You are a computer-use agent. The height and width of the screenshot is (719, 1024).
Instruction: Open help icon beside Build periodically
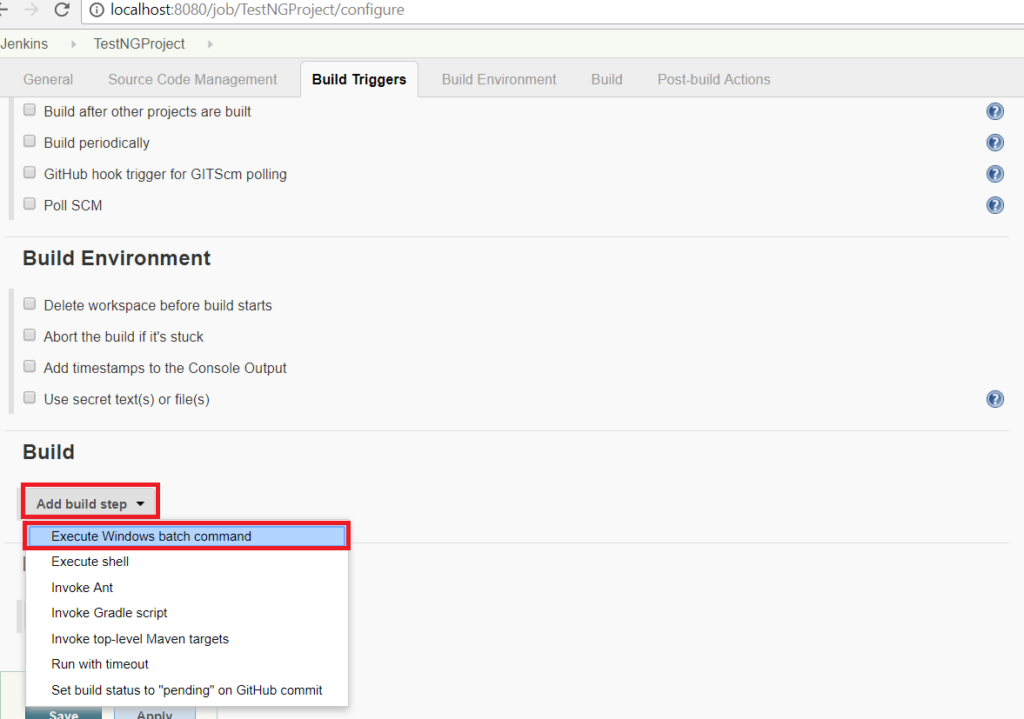coord(994,143)
